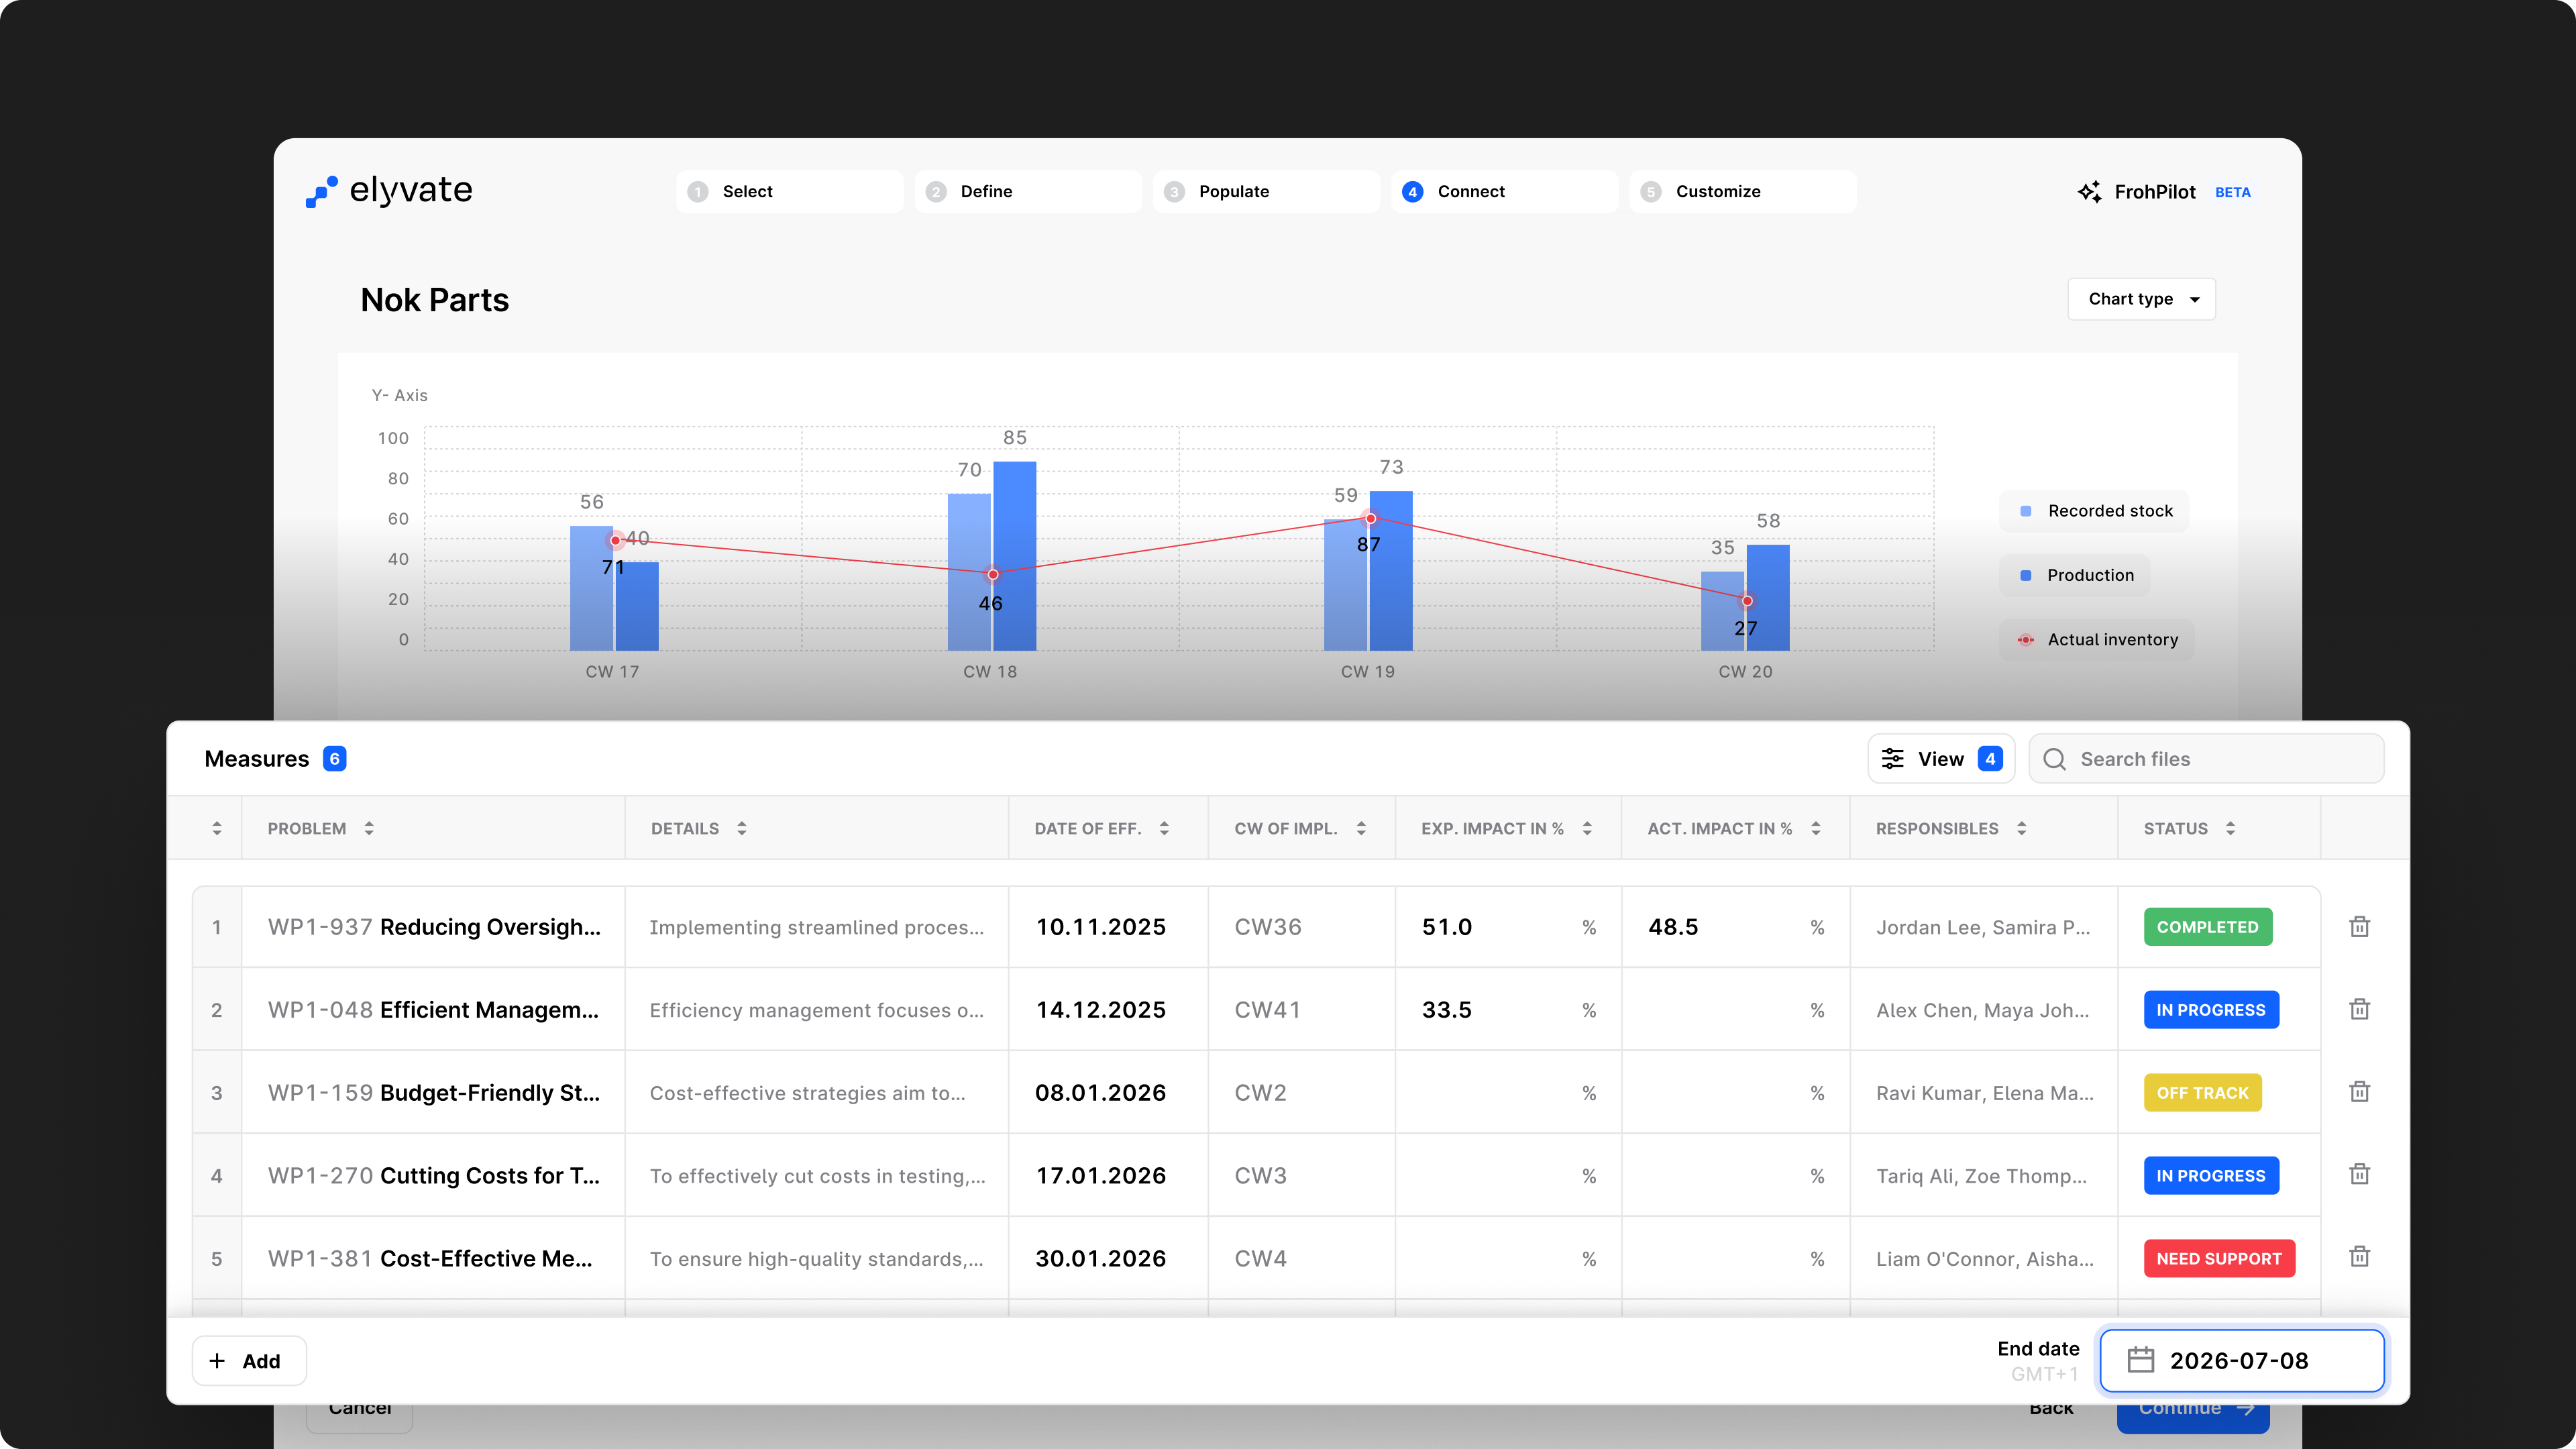Delete the WP1-937 measure with trash icon
This screenshot has width=2576, height=1449.
(x=2359, y=927)
